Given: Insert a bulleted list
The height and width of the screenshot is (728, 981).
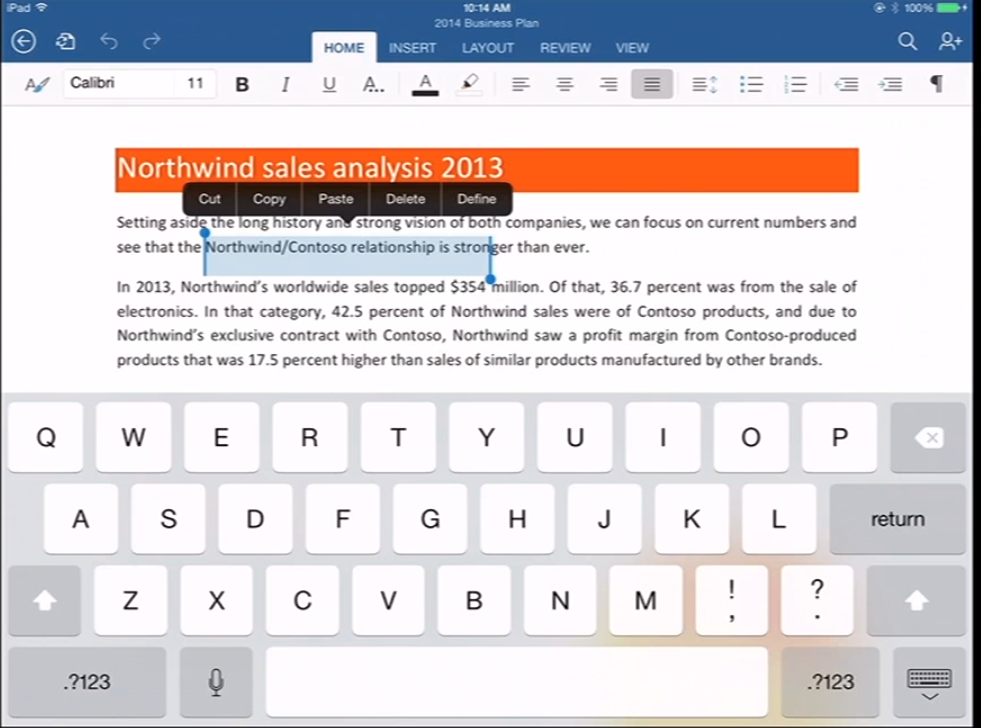Looking at the screenshot, I should (750, 84).
